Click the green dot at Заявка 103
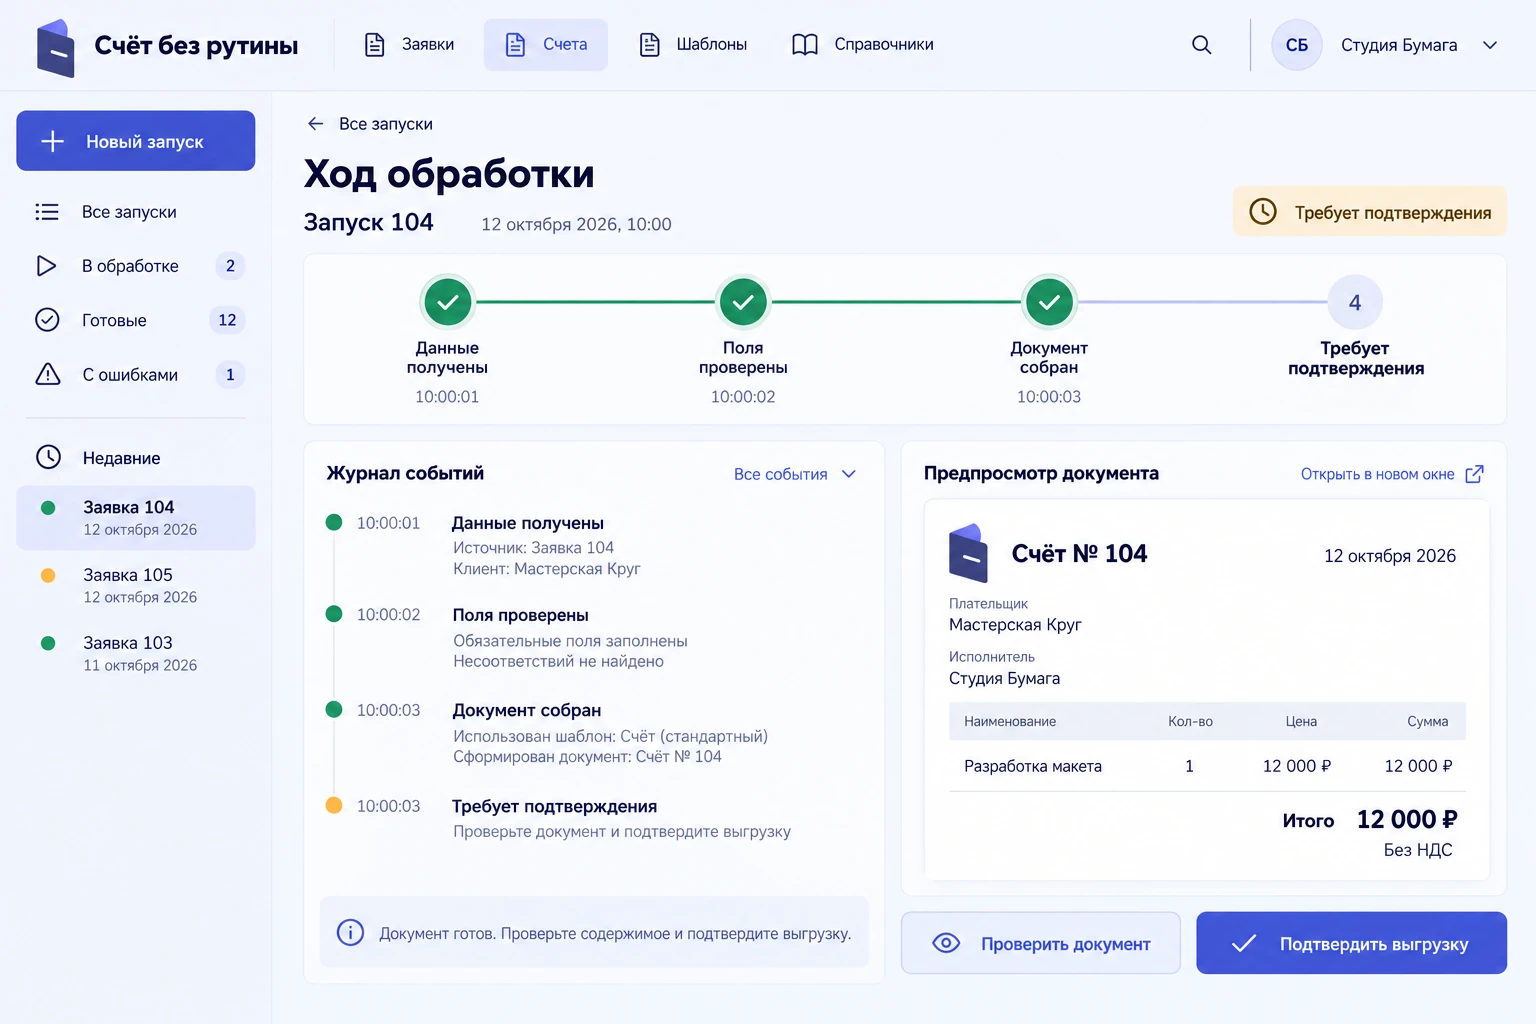The image size is (1536, 1024). point(48,643)
